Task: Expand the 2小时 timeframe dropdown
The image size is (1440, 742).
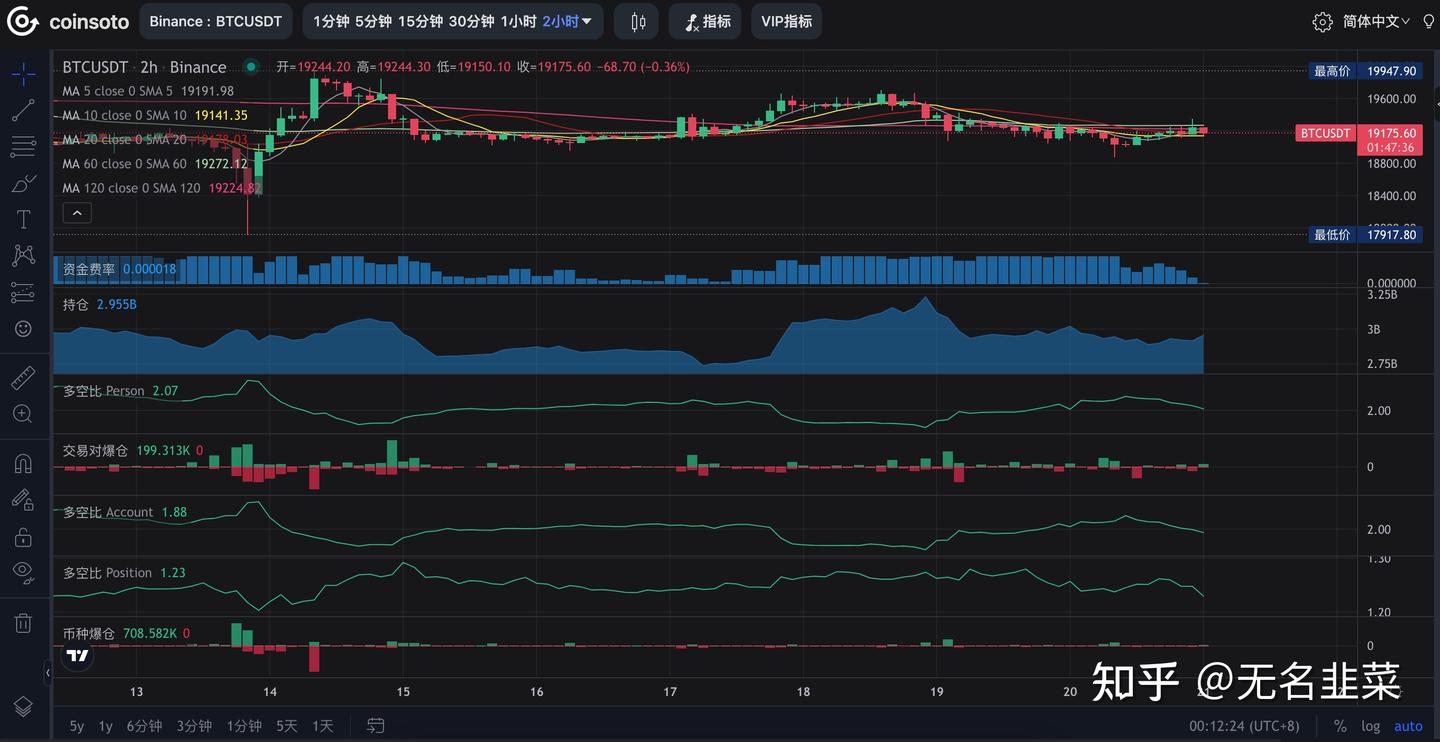Action: point(567,21)
